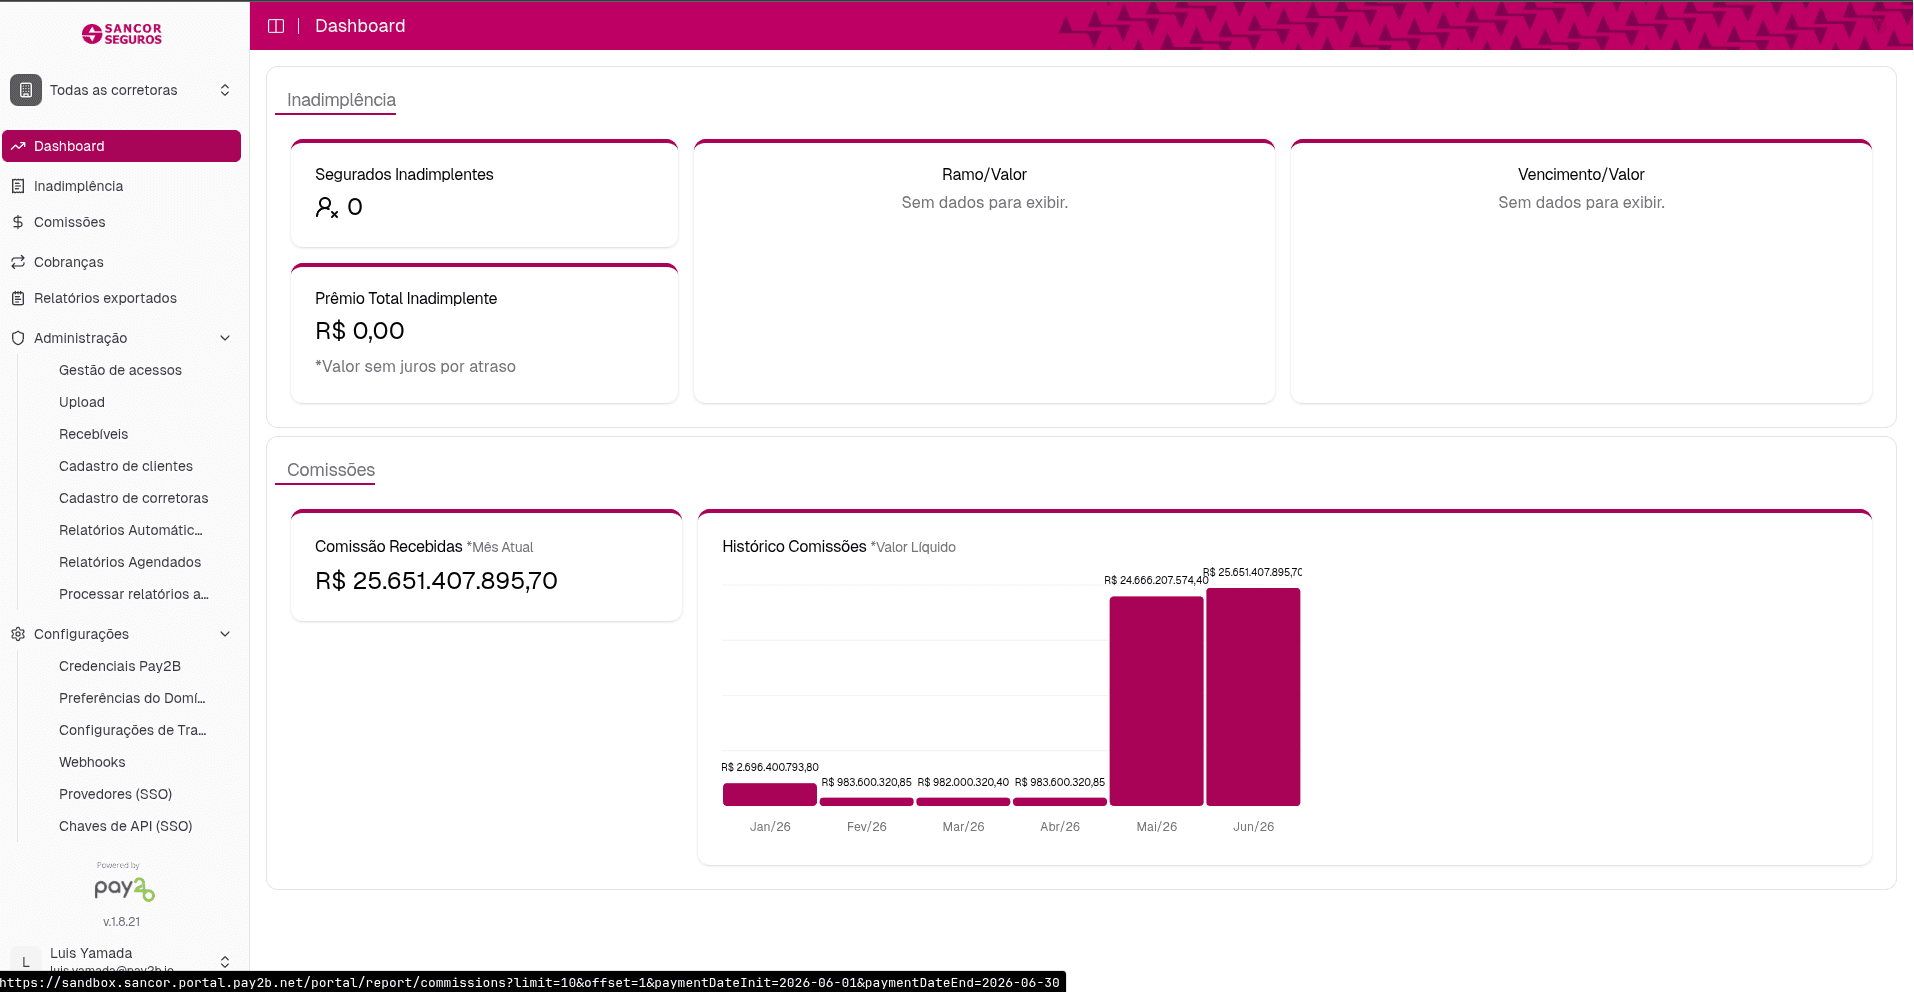Click the building icon beside Todas as corretoras
The height and width of the screenshot is (992, 1914).
(26, 90)
